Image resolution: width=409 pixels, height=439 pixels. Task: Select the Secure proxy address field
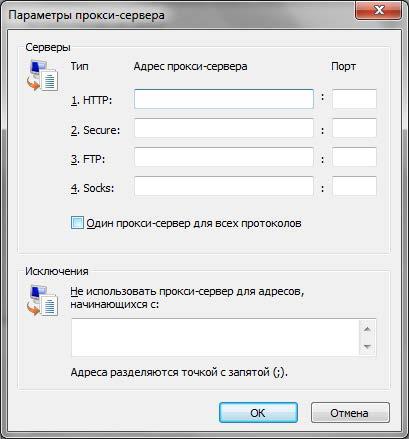224,128
